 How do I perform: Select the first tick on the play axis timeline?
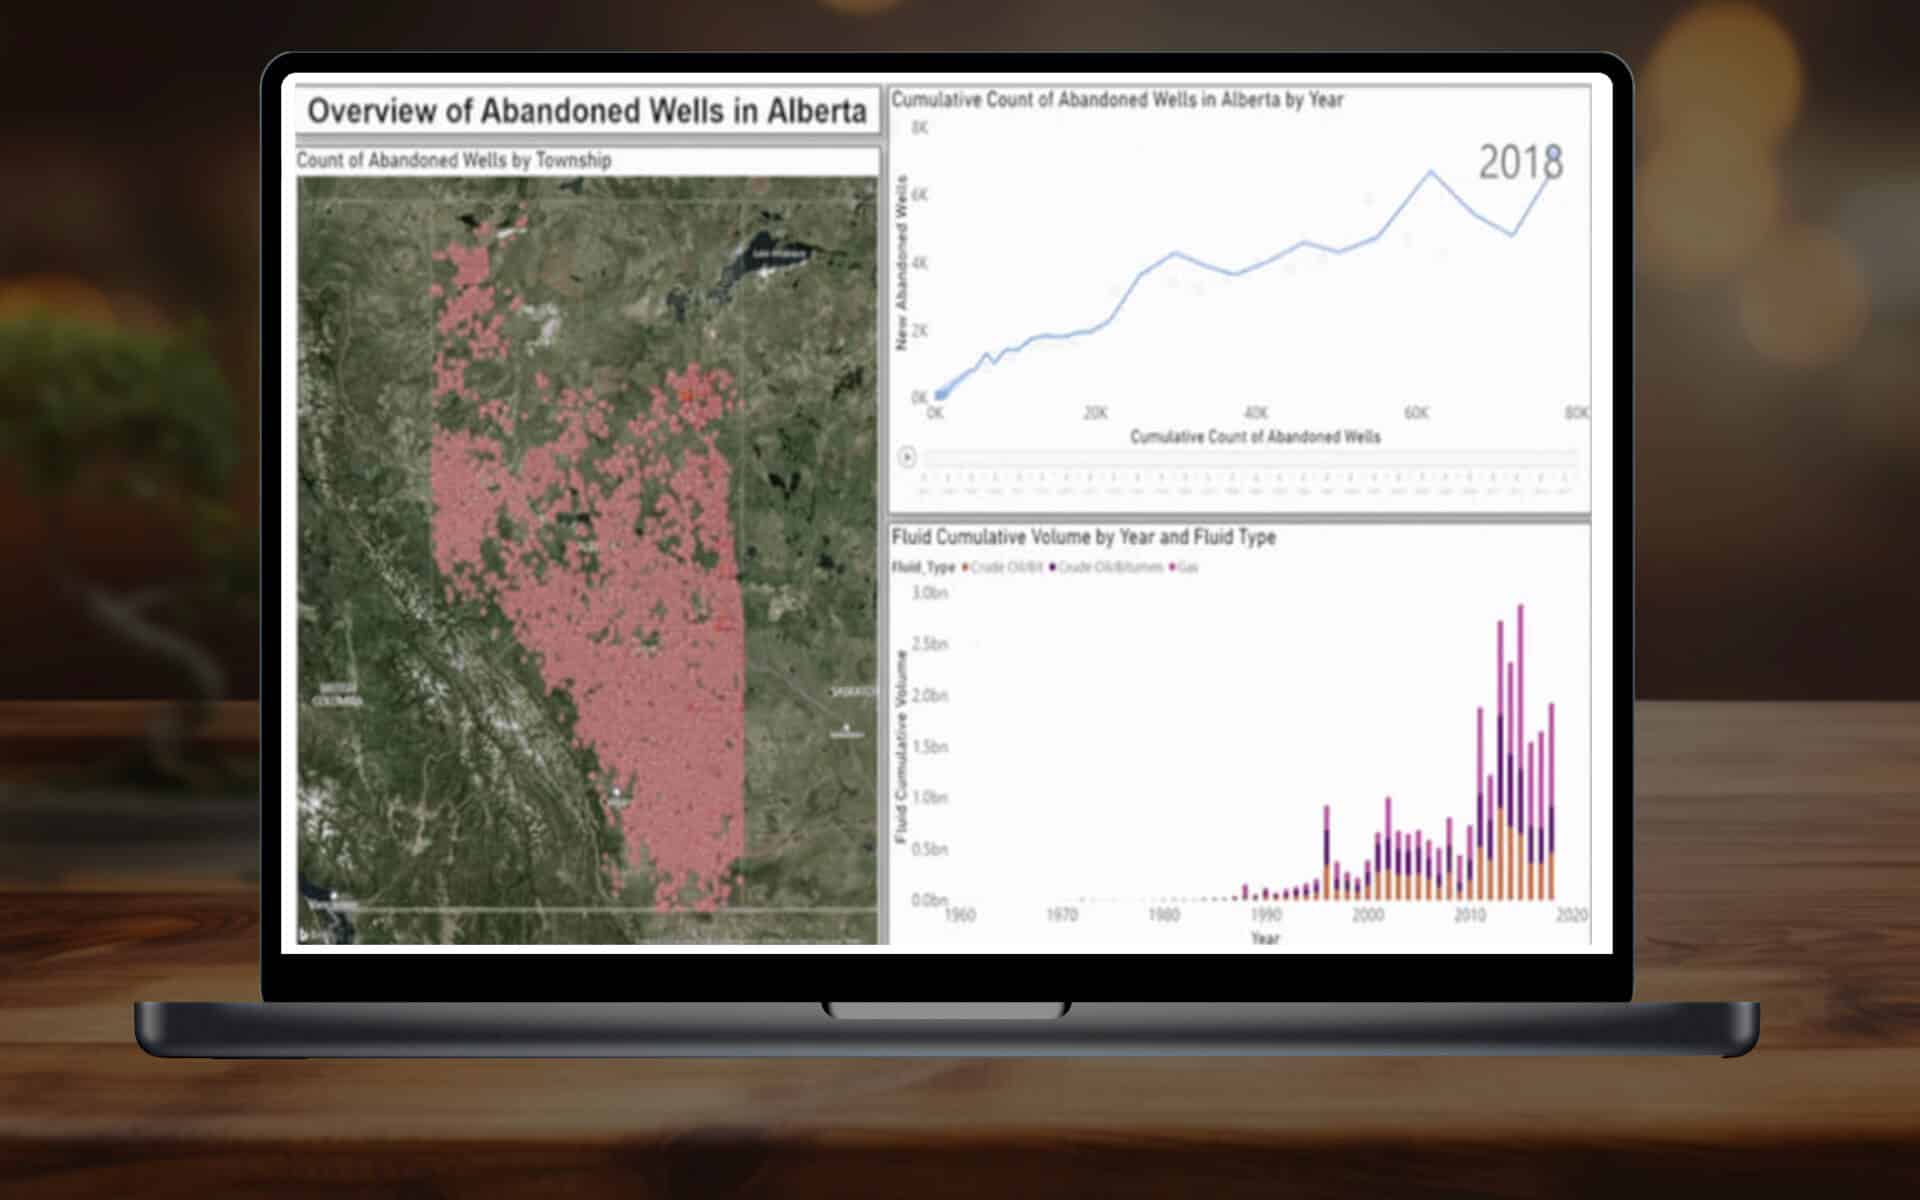[923, 478]
